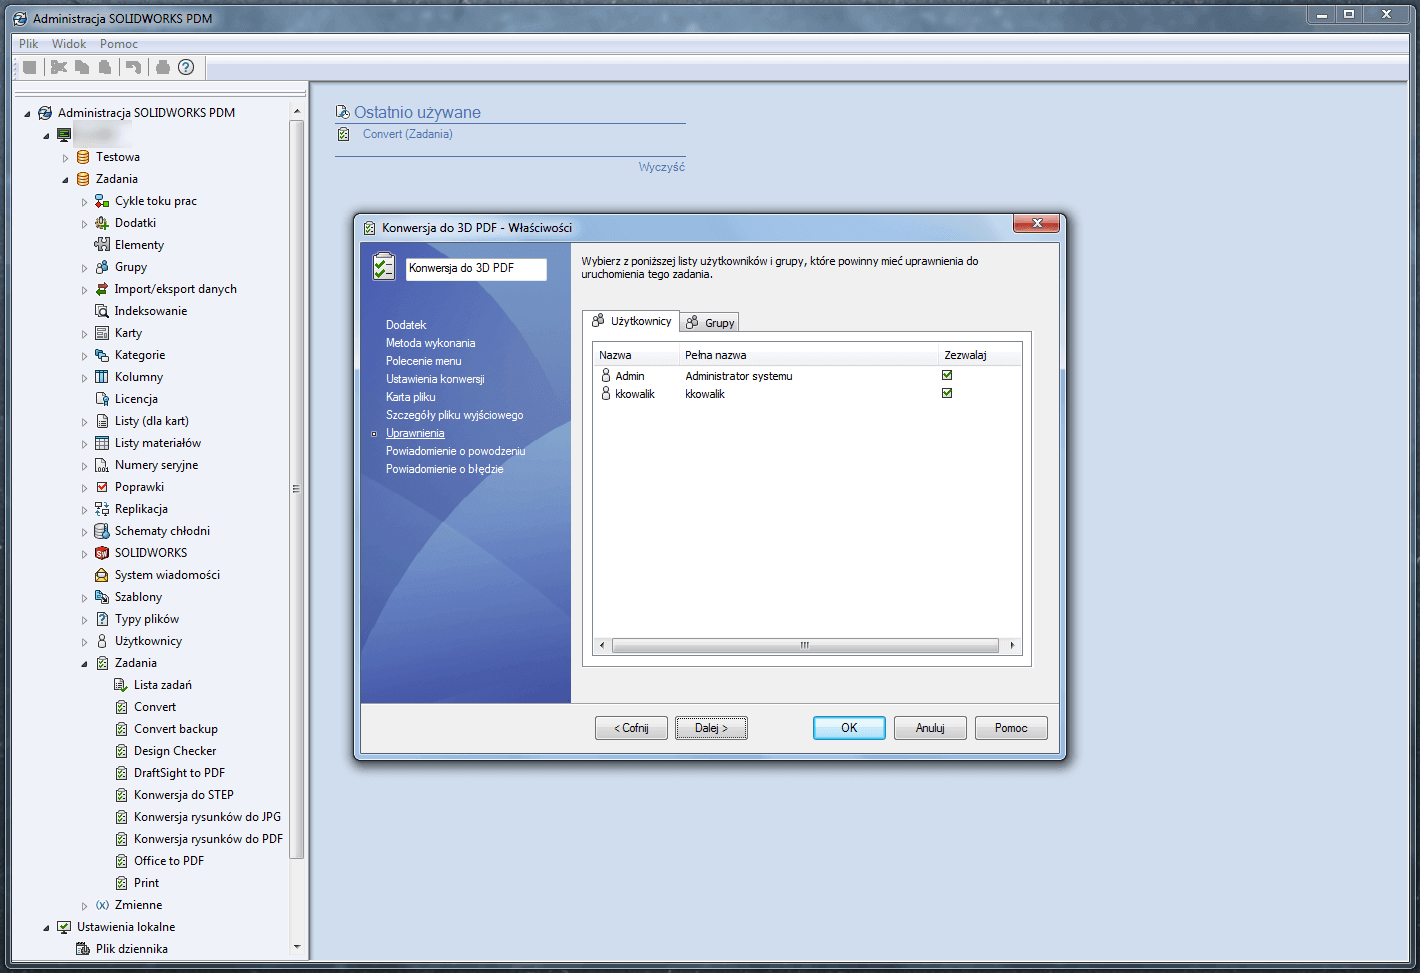Uncheck Zezwalaj for Admin user

click(946, 375)
